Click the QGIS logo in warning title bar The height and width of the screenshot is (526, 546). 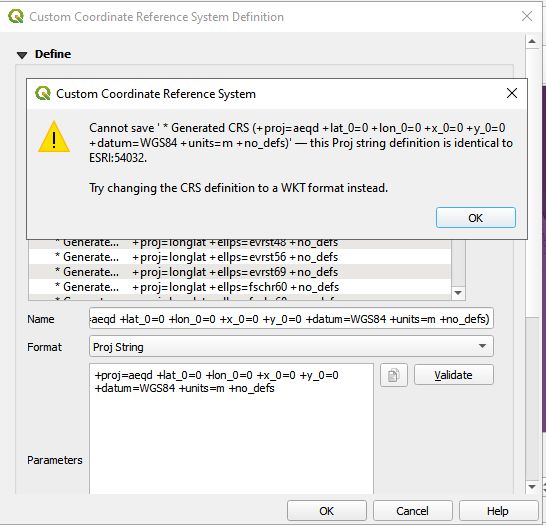click(43, 93)
